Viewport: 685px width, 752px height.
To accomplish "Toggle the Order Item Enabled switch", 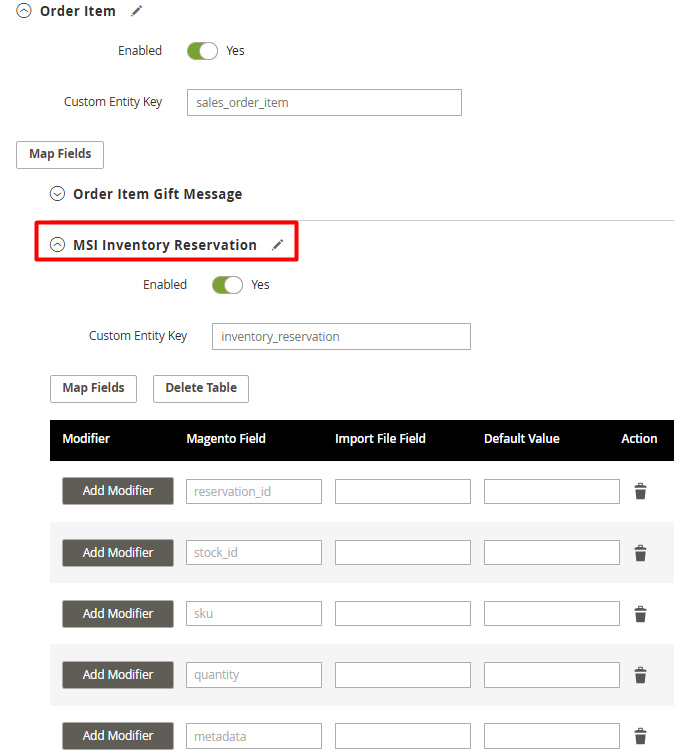I will coord(202,51).
